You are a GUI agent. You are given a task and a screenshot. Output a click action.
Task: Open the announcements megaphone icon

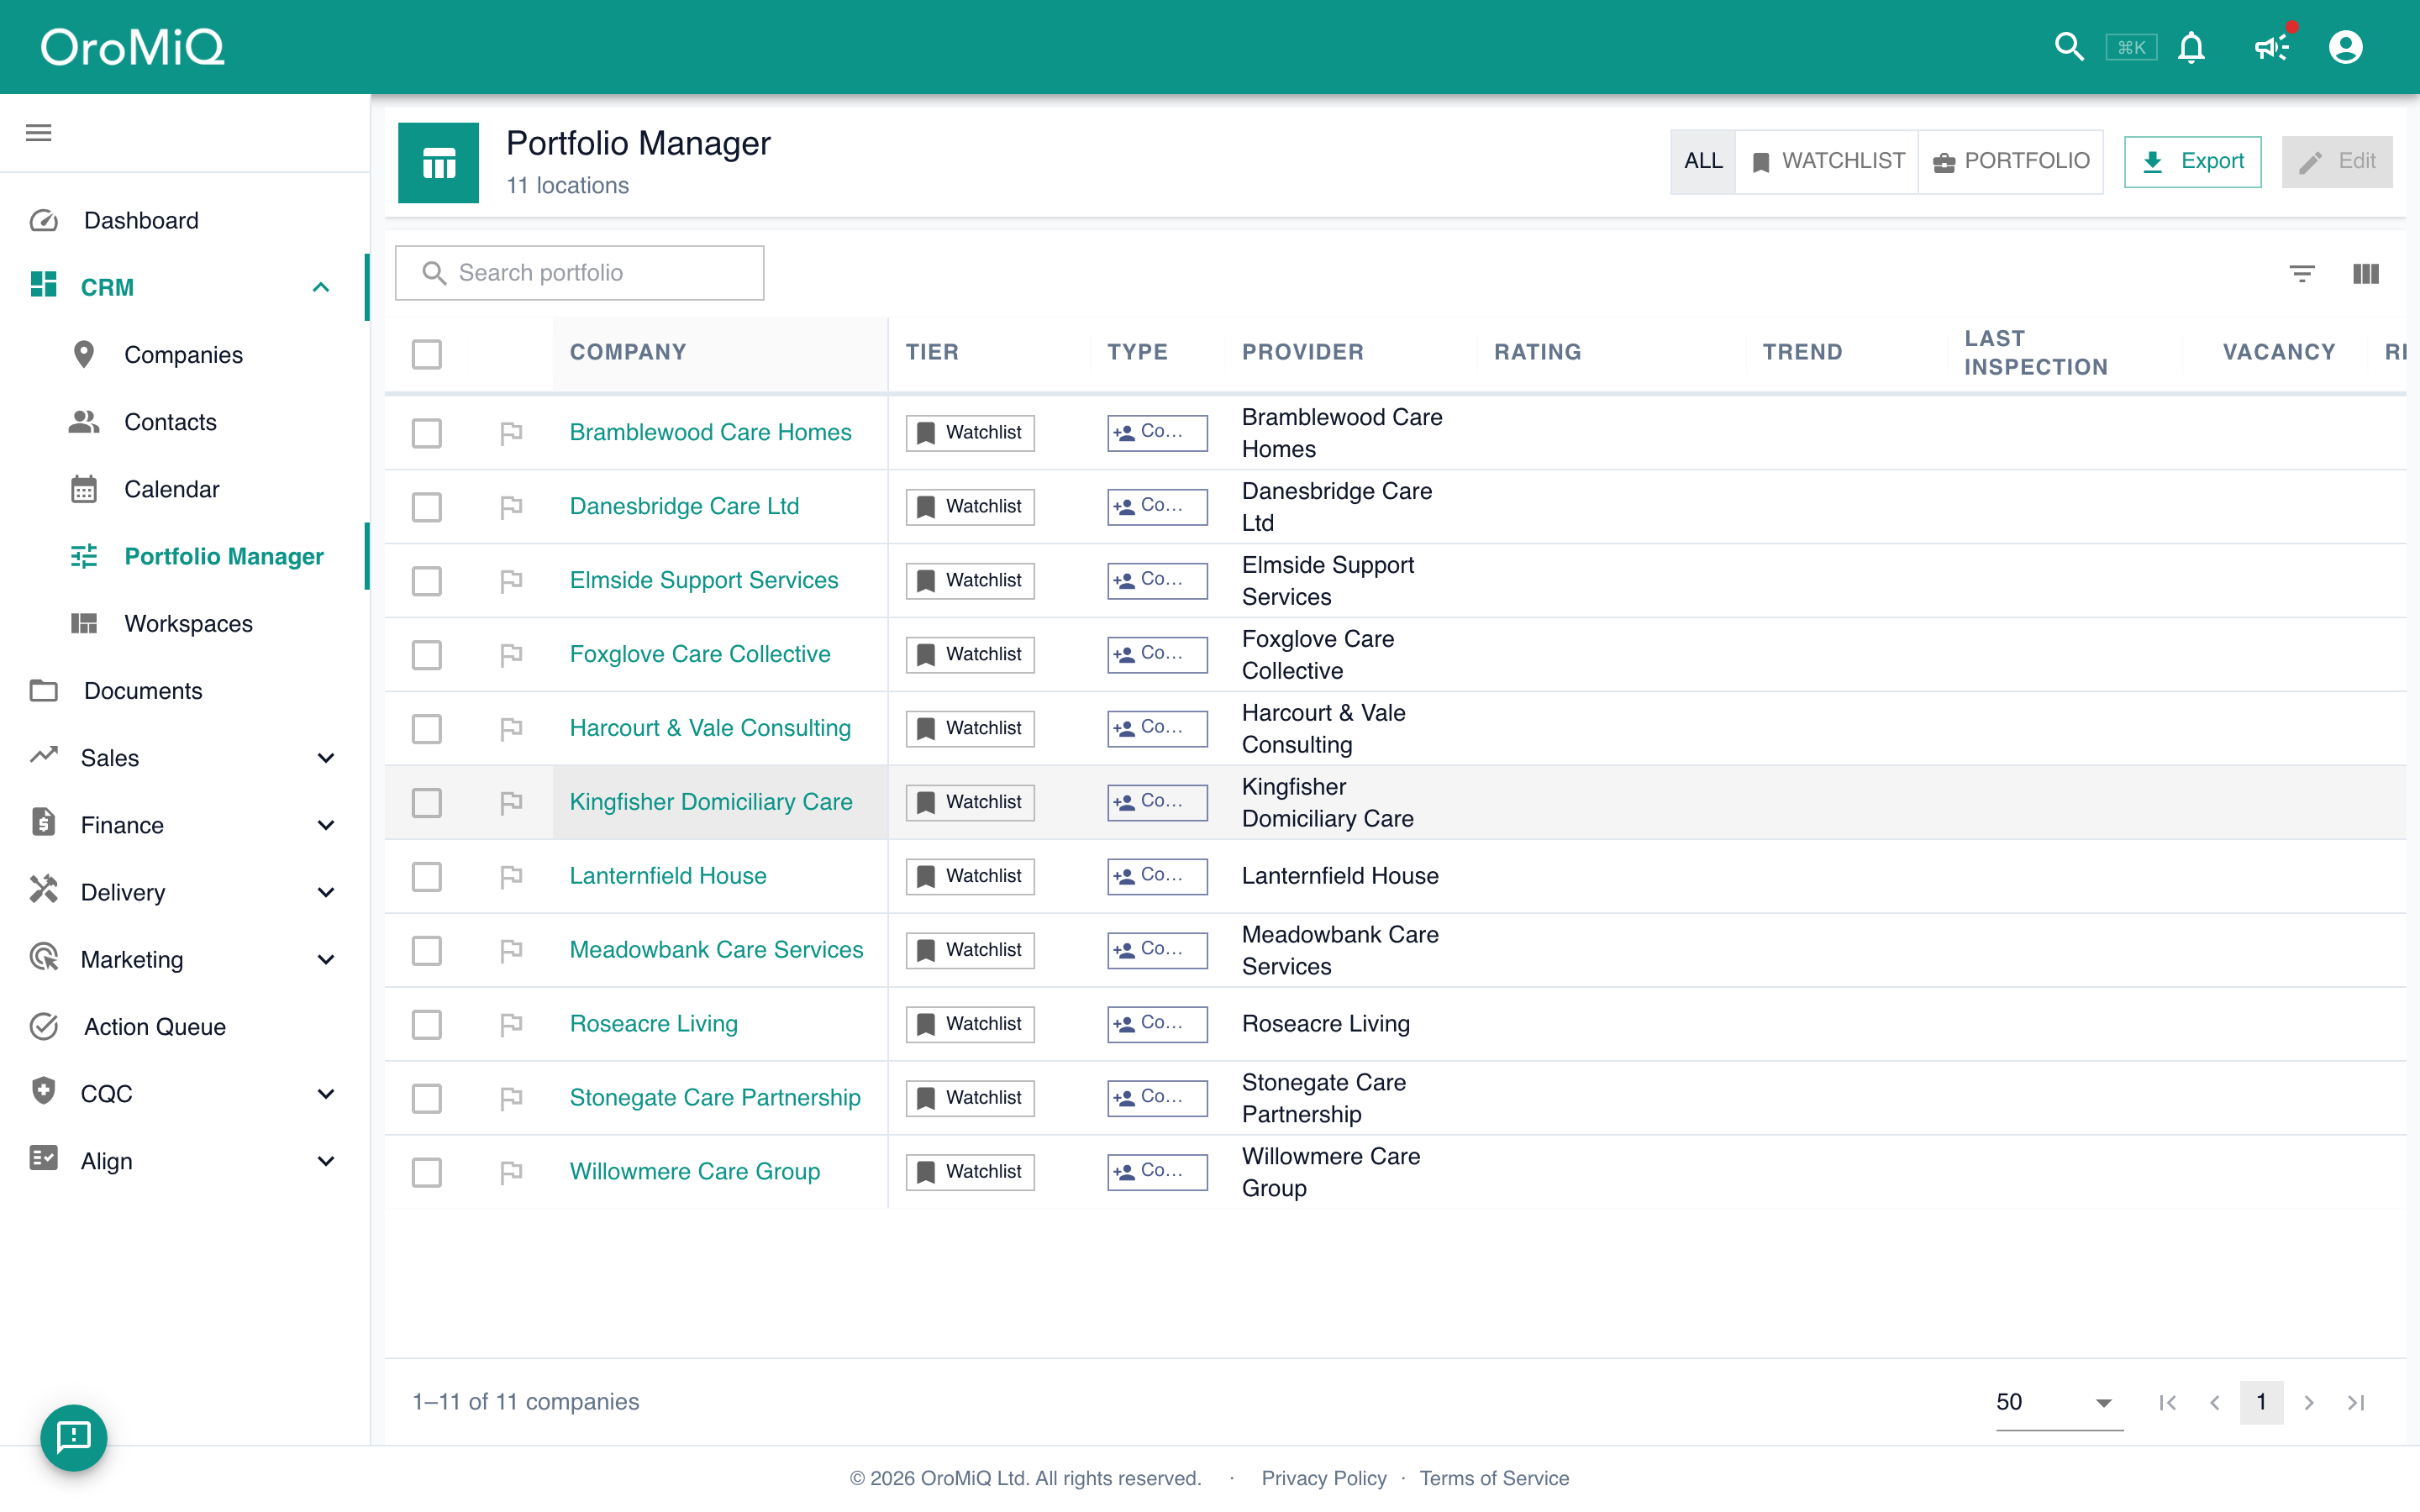tap(2272, 47)
